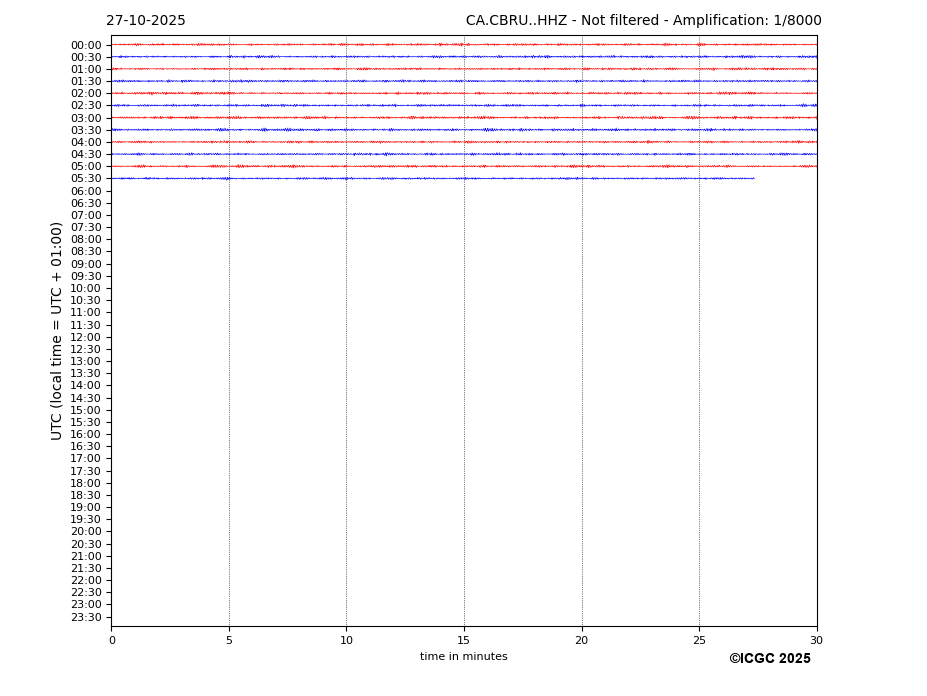Select the CA.CBRU..HHZ plot title
The height and width of the screenshot is (696, 927).
tap(643, 21)
